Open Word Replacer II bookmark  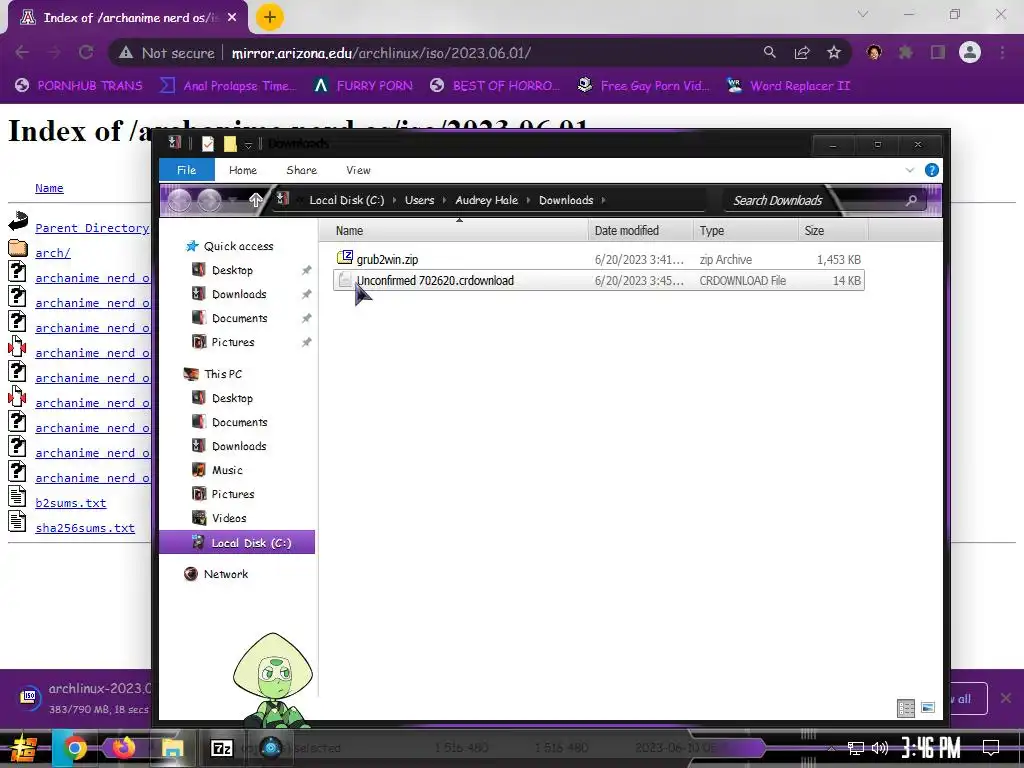coord(788,86)
